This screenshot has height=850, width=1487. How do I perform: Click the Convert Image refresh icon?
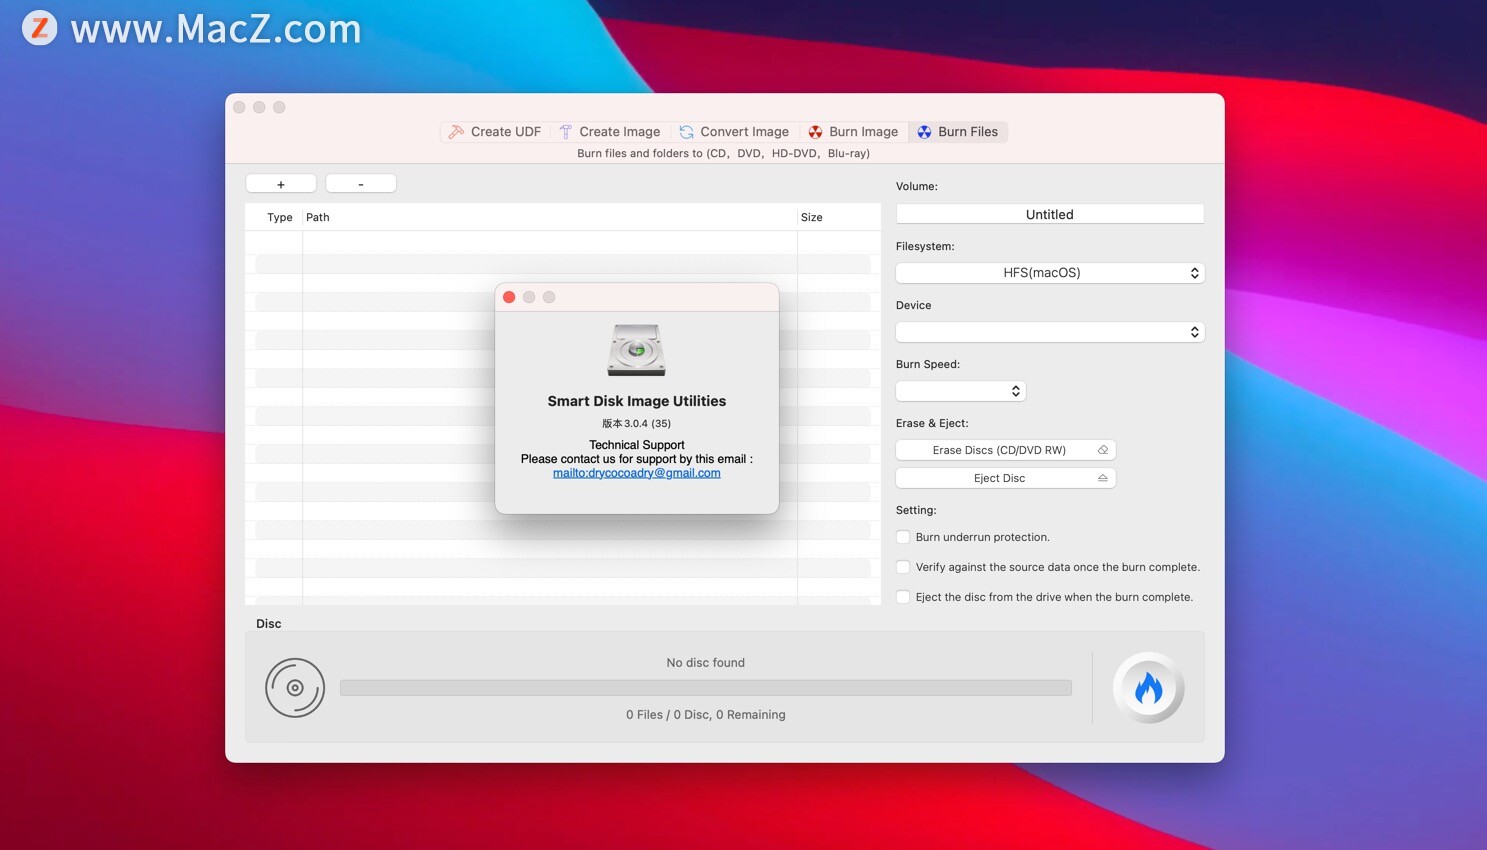click(x=686, y=131)
